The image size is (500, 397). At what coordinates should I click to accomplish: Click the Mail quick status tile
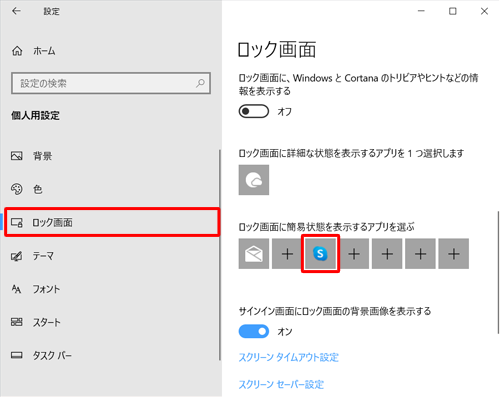tap(254, 254)
